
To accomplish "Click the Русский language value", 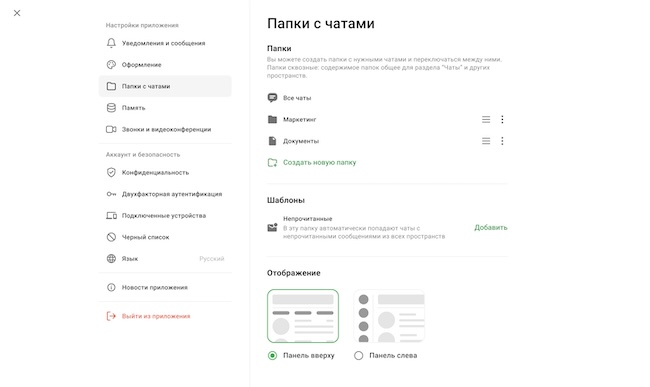I will click(211, 259).
